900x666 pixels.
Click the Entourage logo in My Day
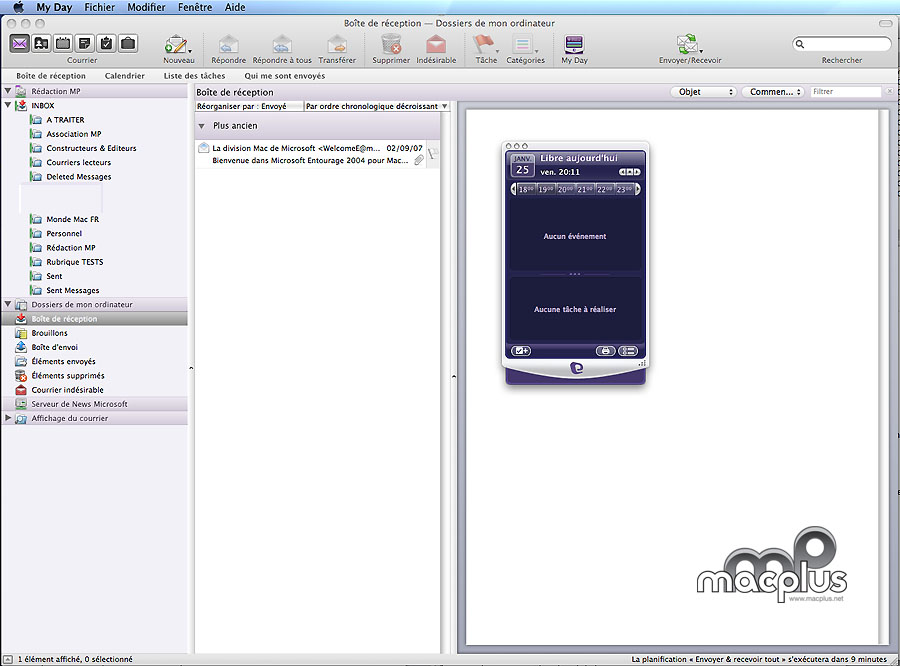[576, 368]
